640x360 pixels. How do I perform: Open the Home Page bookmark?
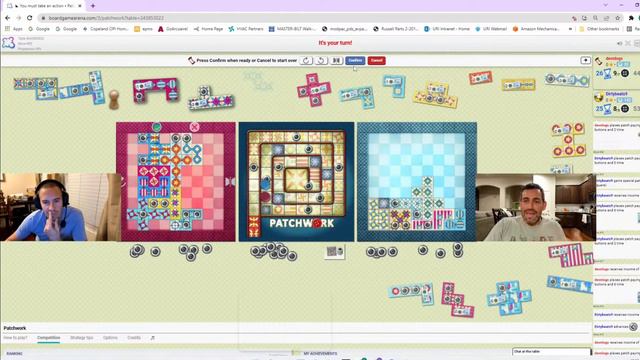coord(208,29)
